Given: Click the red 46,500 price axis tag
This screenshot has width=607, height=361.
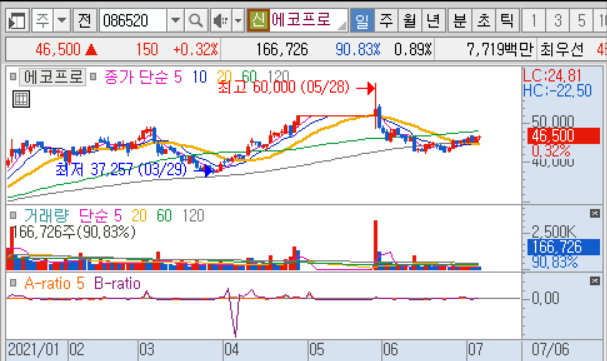Looking at the screenshot, I should [x=564, y=136].
